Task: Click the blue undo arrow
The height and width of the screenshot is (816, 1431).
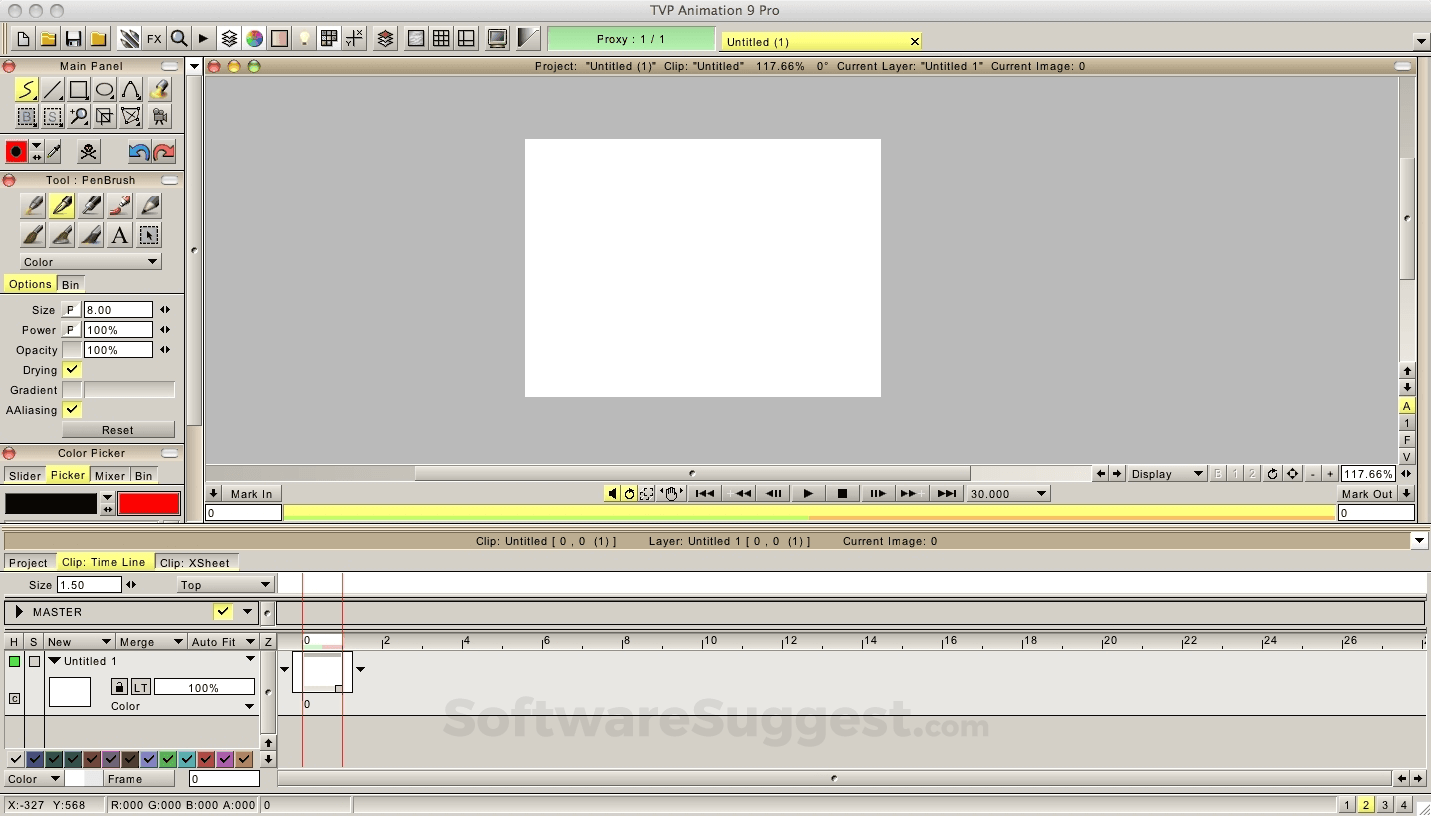Action: (139, 152)
